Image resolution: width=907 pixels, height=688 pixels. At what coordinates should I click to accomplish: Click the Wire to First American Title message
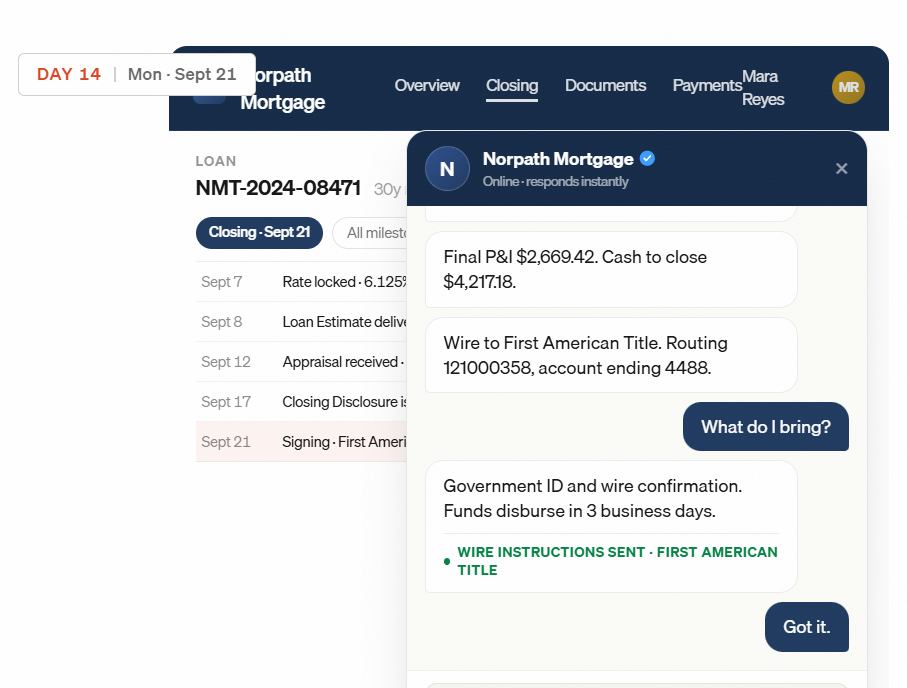click(611, 355)
